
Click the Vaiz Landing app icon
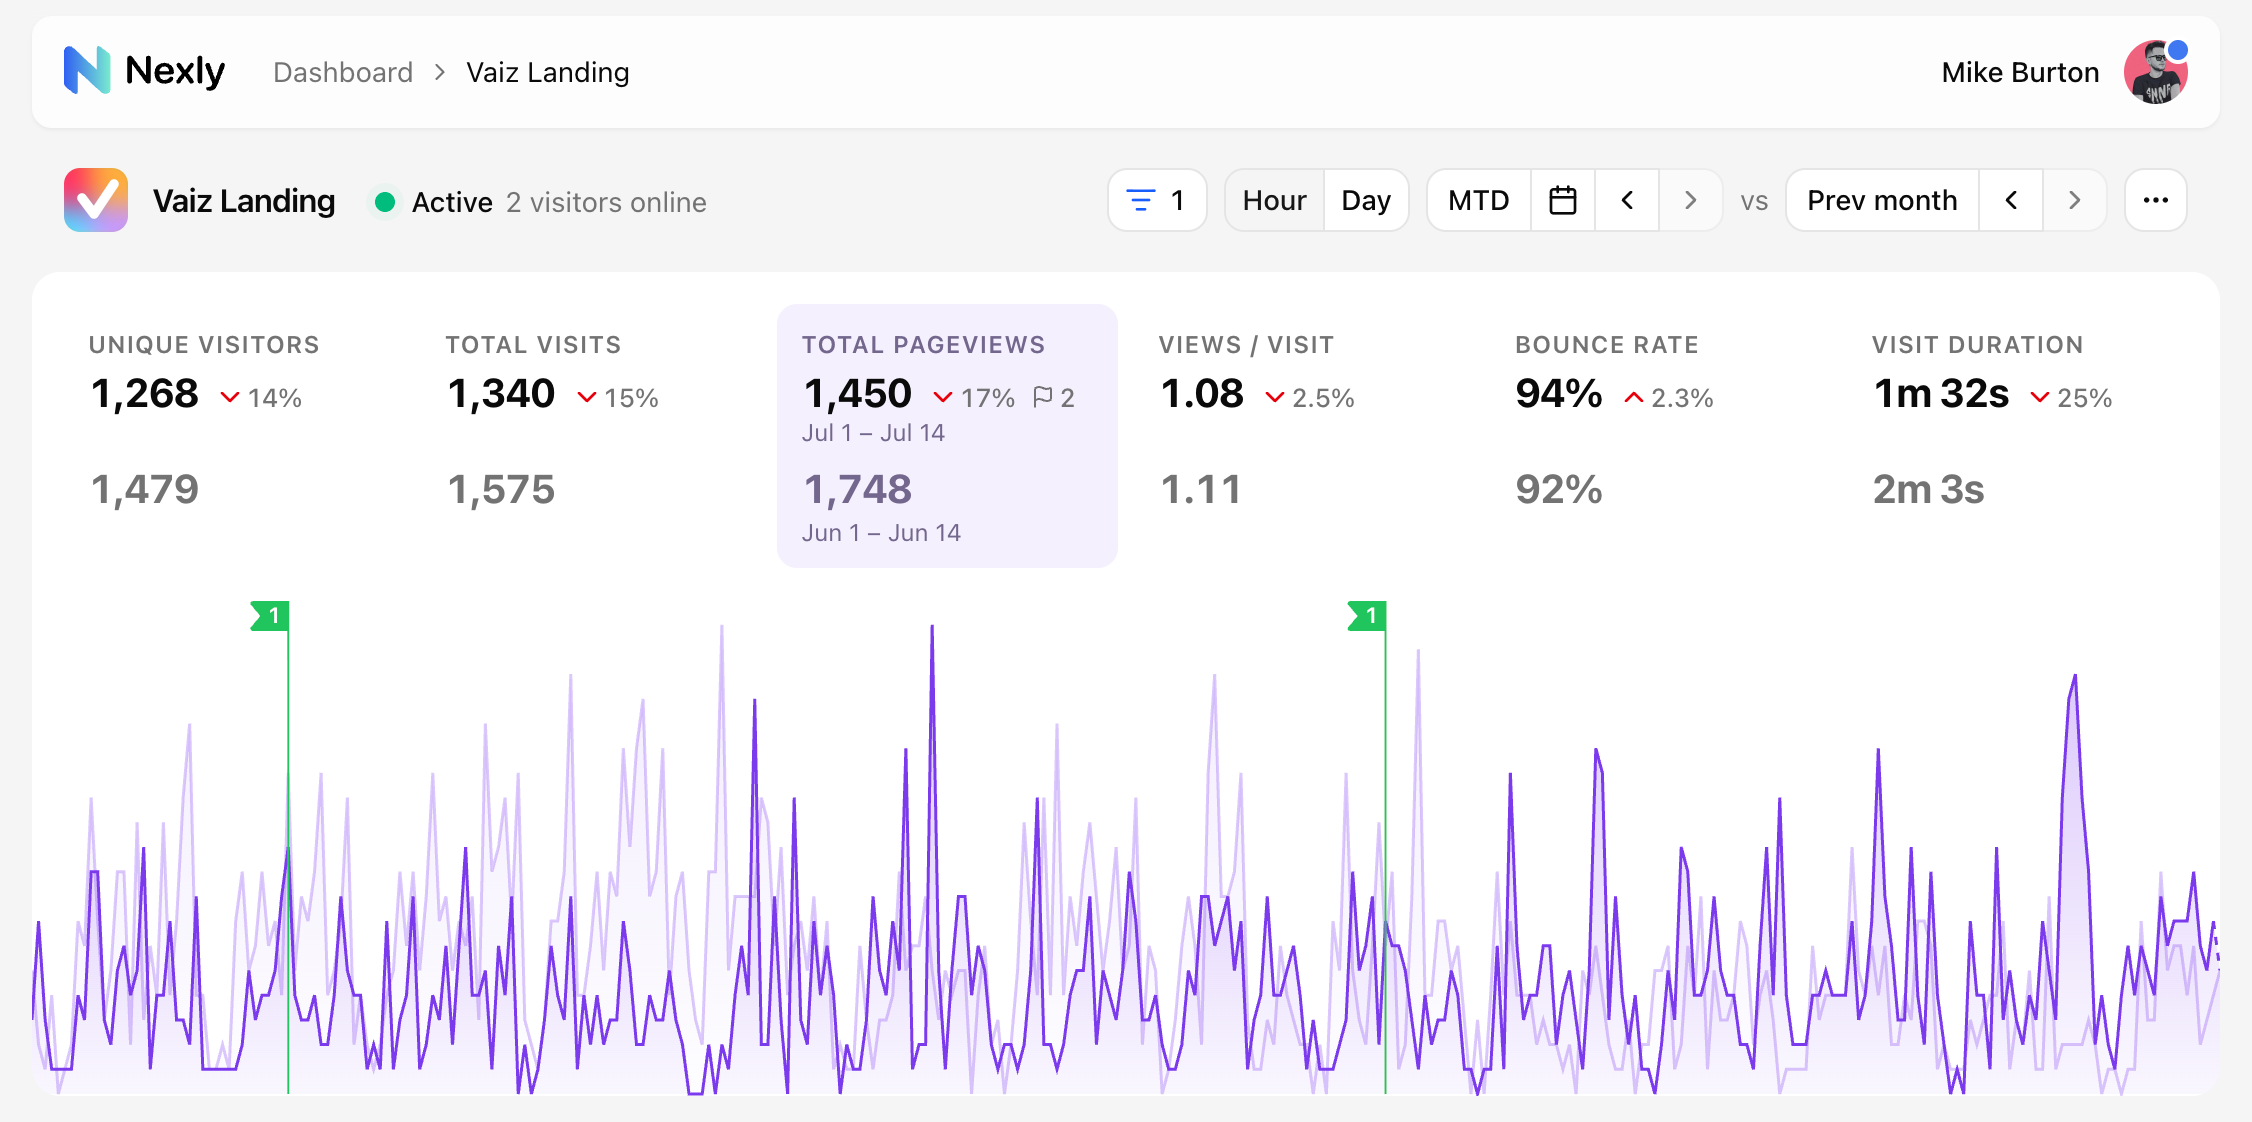(96, 200)
